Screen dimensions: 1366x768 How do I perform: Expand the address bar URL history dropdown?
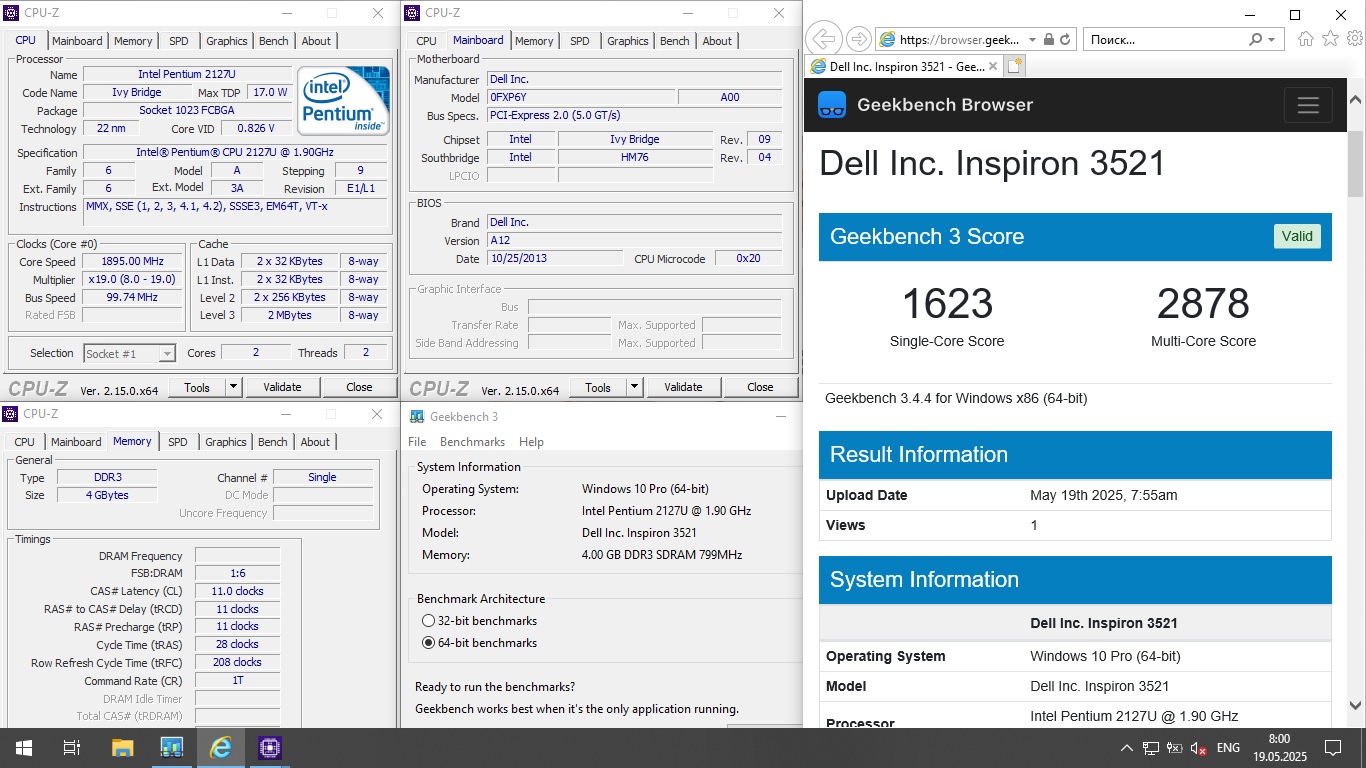1033,40
